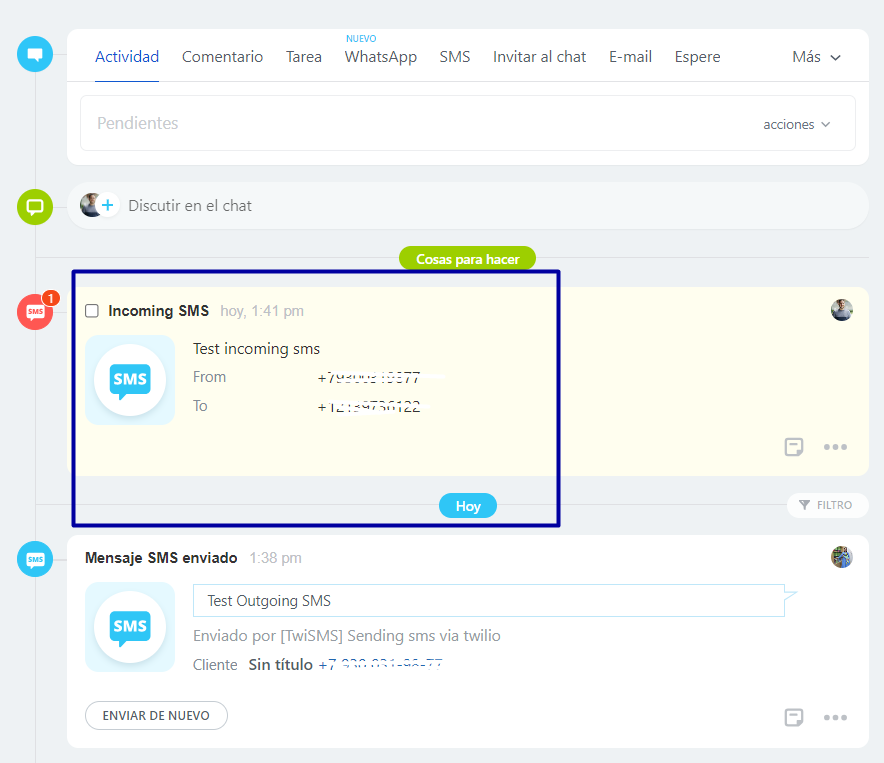Open the FILTRO filter control
Image resolution: width=884 pixels, height=763 pixels.
pyautogui.click(x=826, y=505)
